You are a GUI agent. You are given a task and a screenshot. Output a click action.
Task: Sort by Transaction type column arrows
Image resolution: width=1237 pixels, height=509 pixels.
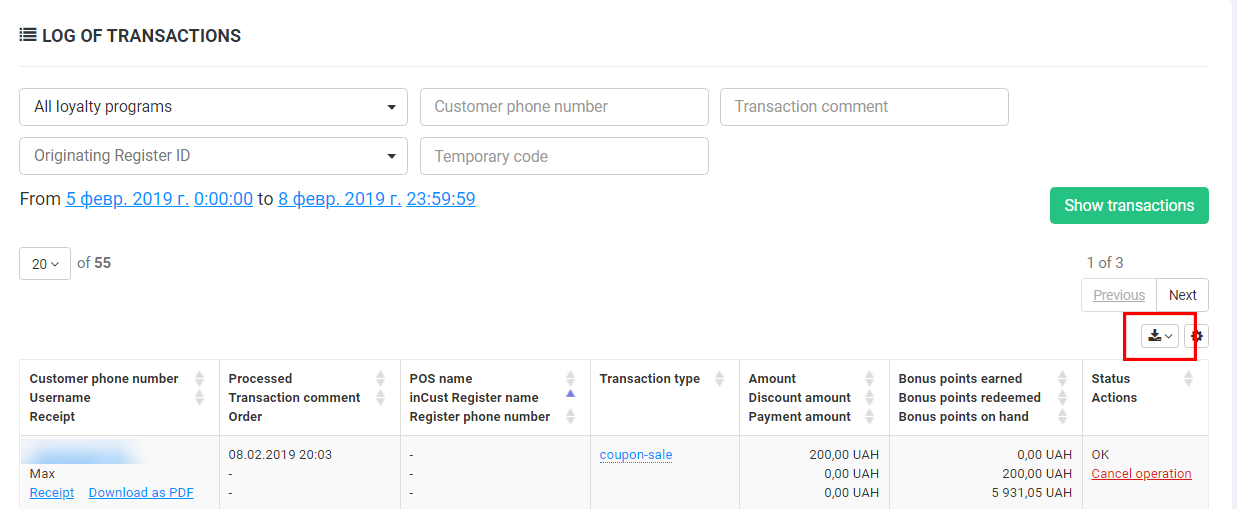click(x=720, y=379)
